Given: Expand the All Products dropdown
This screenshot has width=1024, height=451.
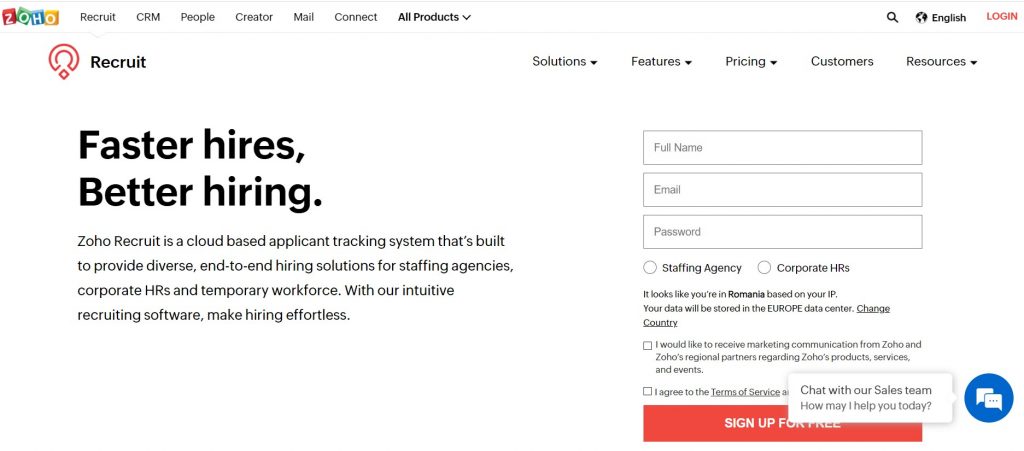Looking at the screenshot, I should pos(434,18).
